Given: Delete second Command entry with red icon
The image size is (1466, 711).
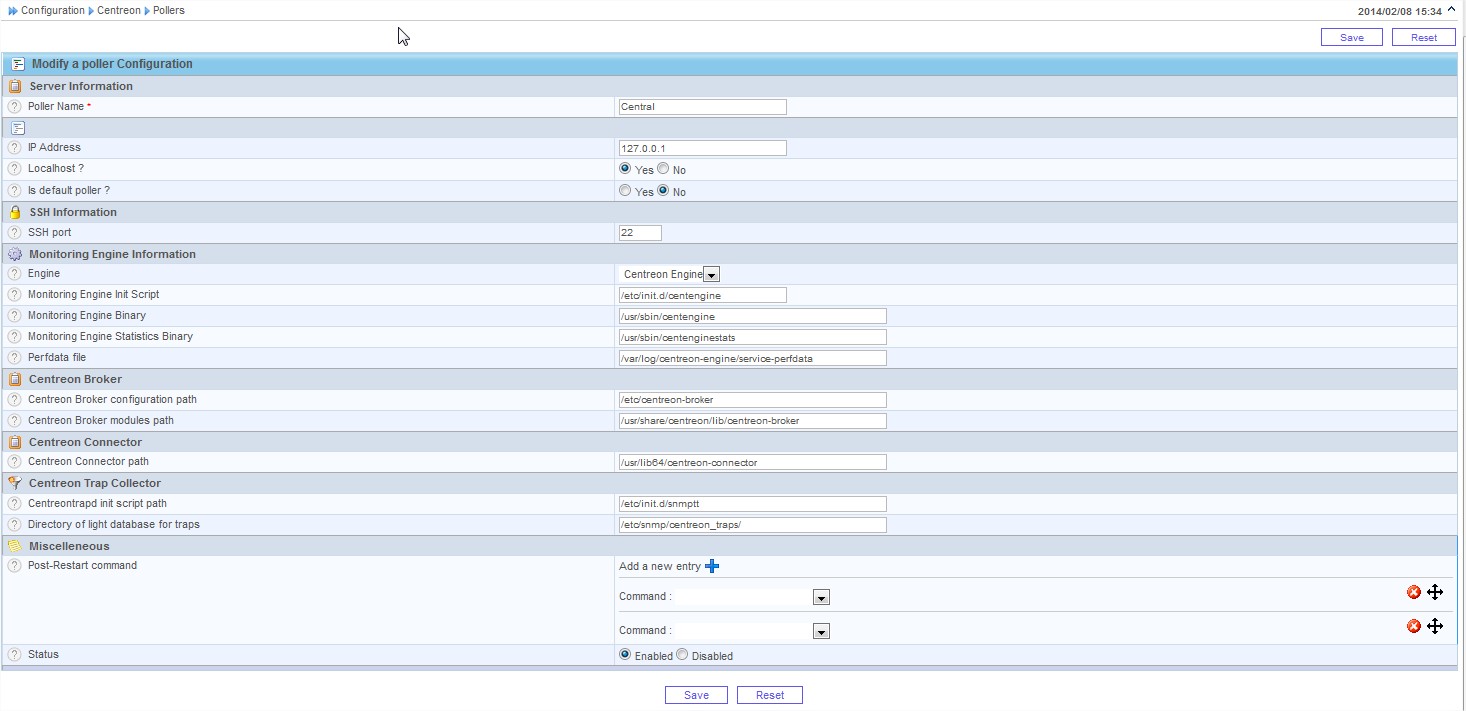Looking at the screenshot, I should point(1414,626).
